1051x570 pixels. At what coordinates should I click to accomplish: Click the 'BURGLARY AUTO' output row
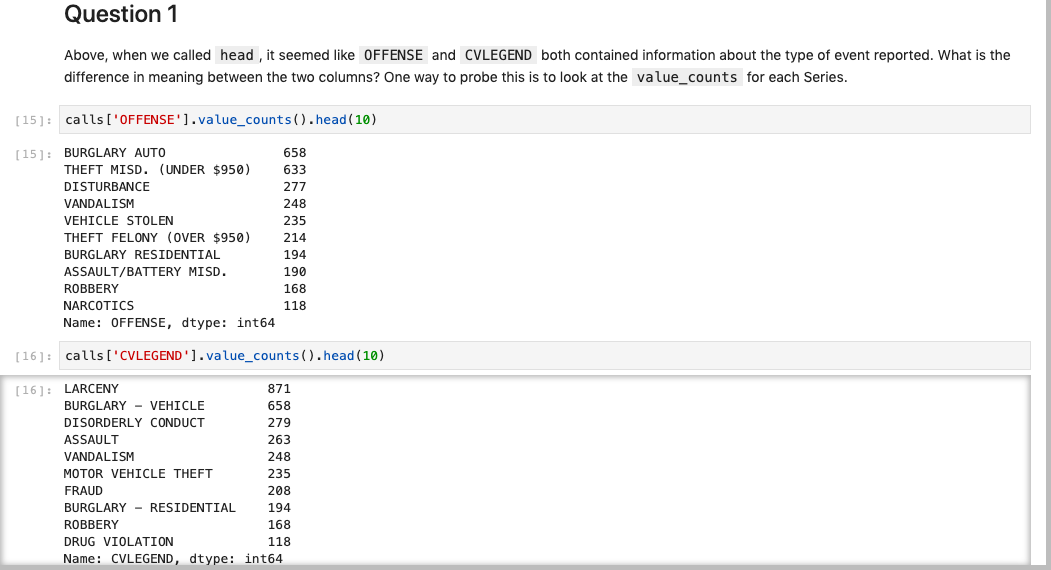(185, 153)
